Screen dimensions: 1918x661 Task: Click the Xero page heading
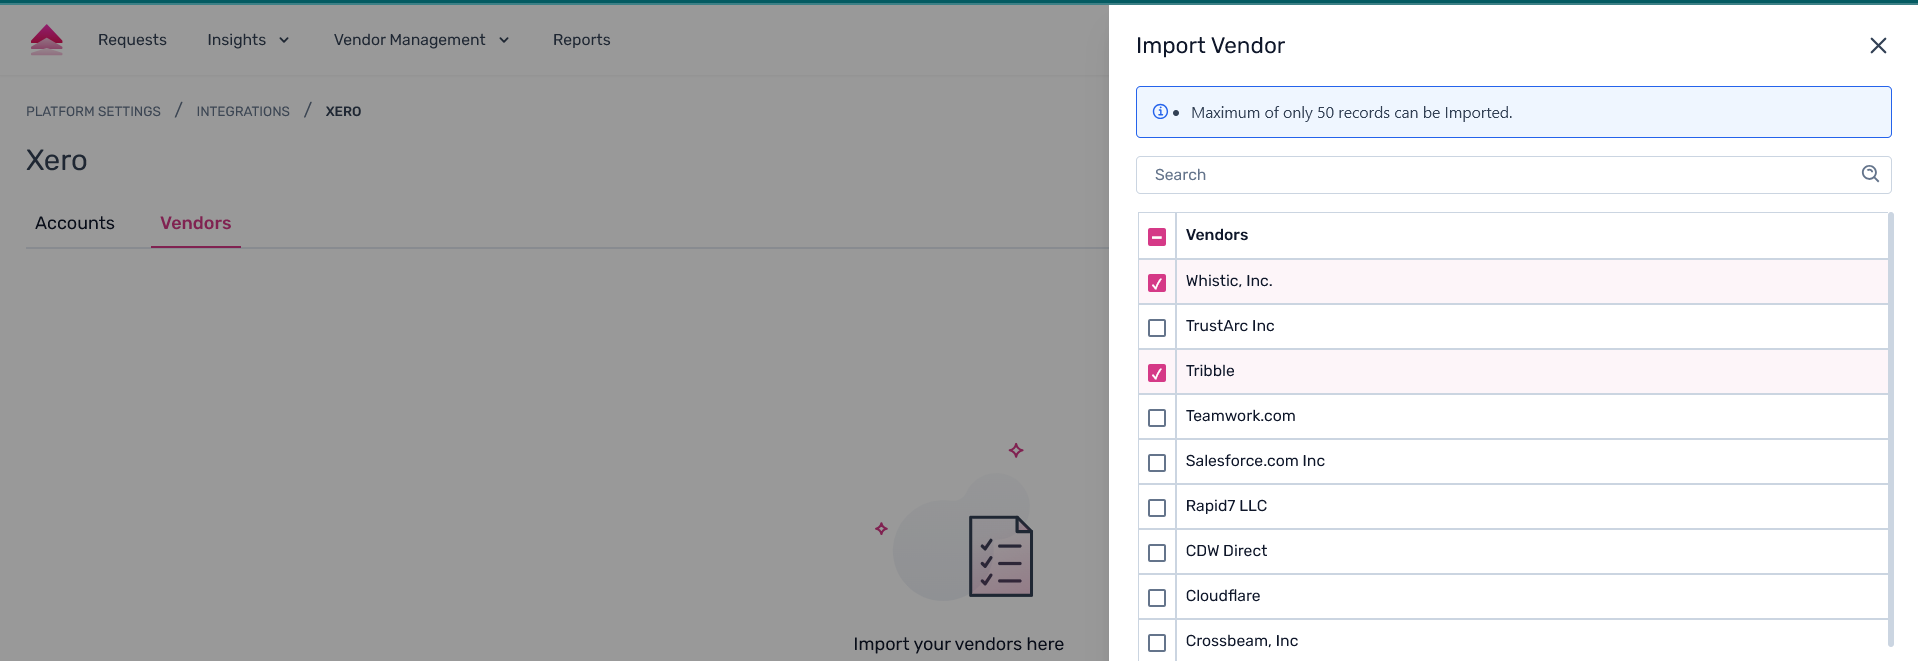(x=57, y=161)
